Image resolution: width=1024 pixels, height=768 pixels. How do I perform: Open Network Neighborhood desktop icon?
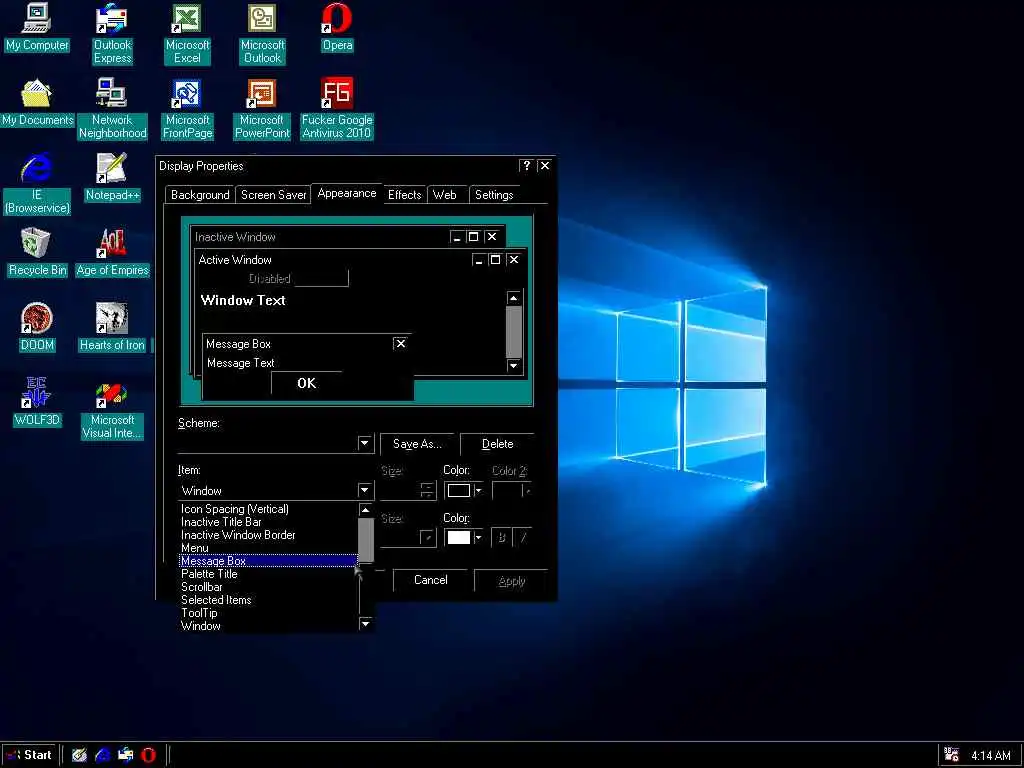pyautogui.click(x=112, y=108)
